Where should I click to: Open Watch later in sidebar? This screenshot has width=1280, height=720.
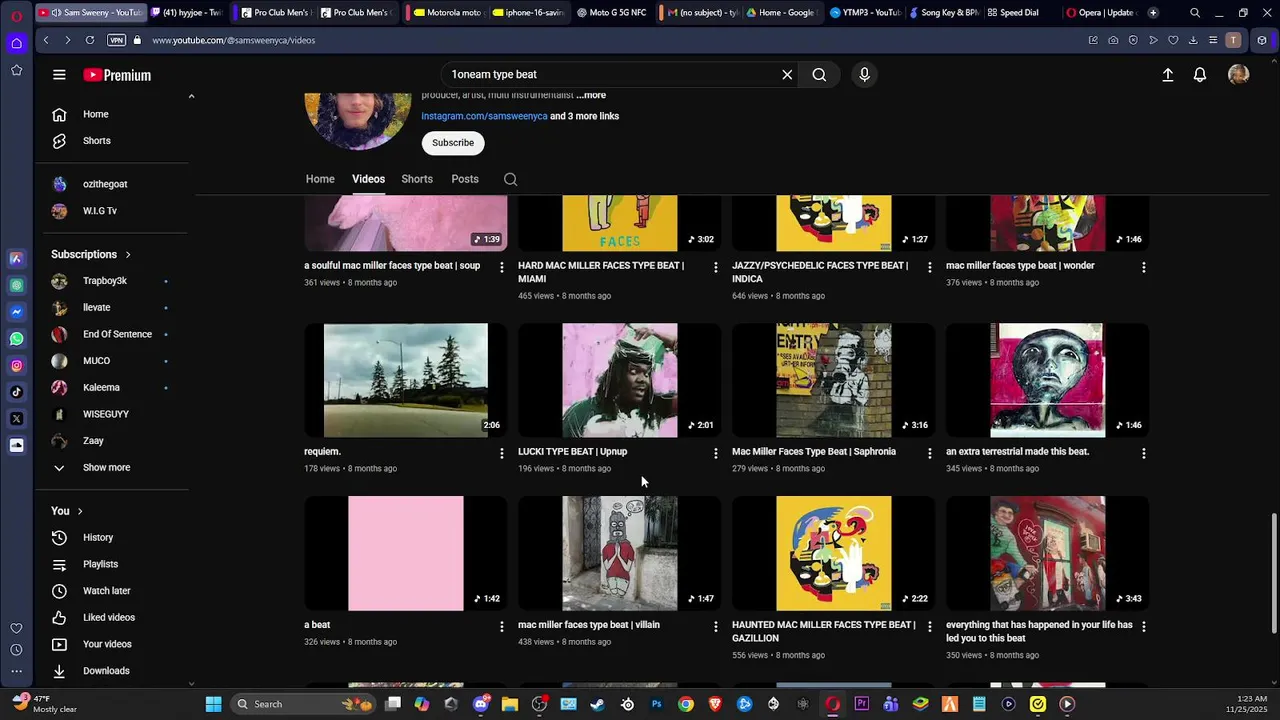(x=106, y=591)
